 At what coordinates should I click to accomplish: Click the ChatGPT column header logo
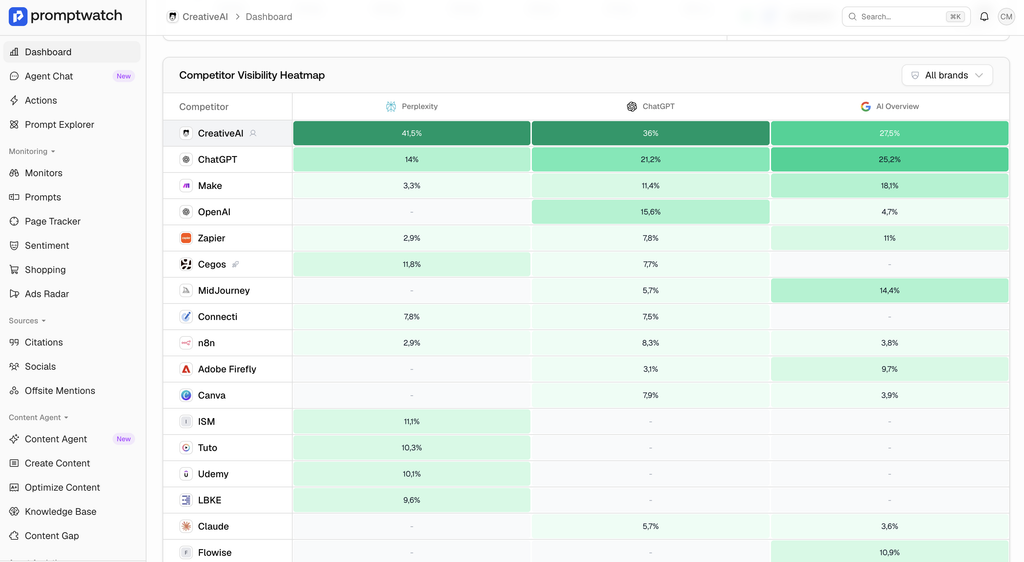(x=632, y=106)
